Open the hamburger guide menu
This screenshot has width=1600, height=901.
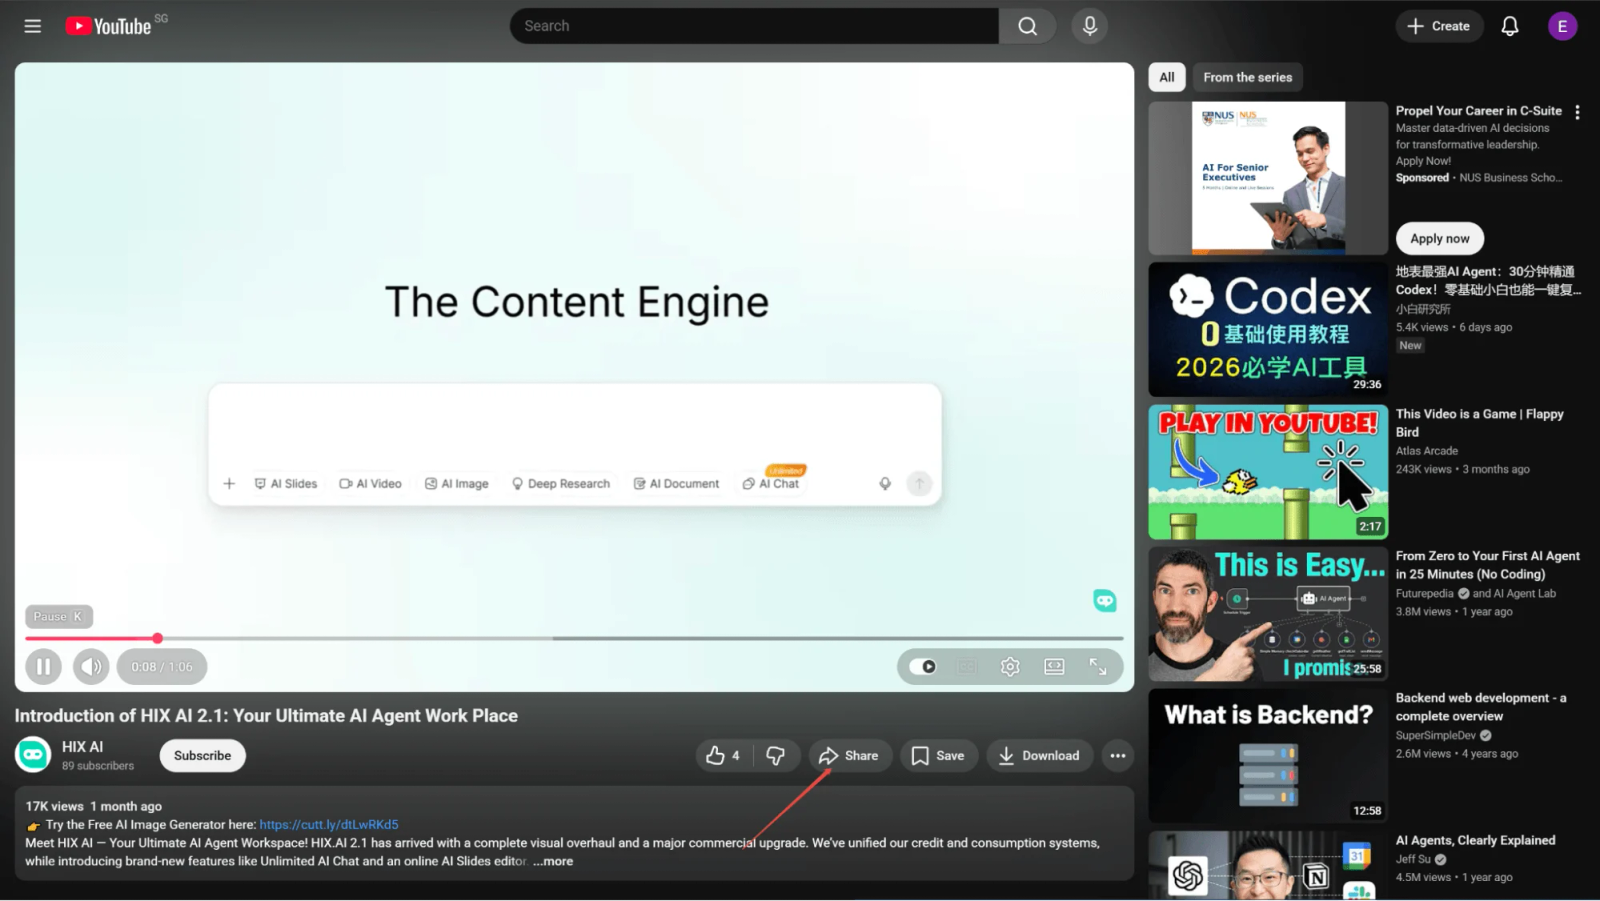pos(33,26)
